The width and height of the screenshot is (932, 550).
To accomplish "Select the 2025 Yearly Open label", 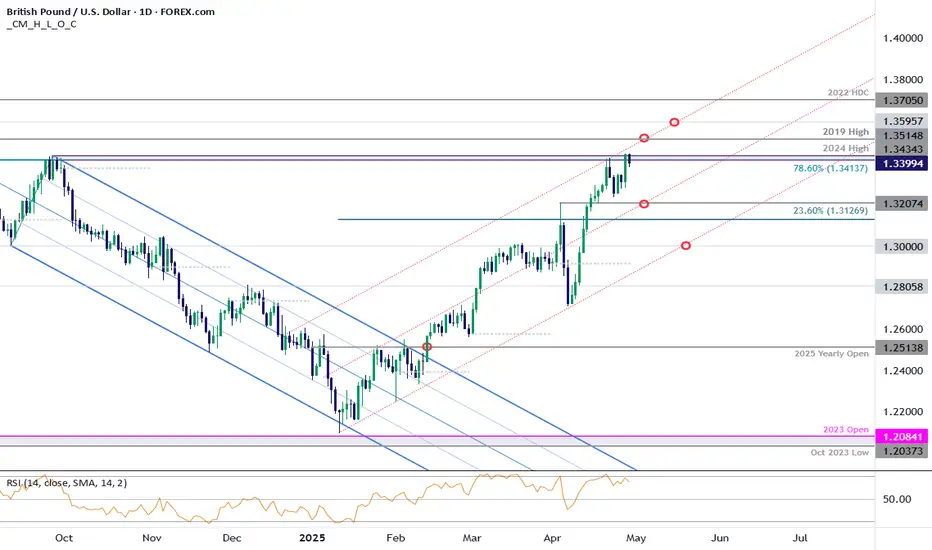I will coord(832,353).
